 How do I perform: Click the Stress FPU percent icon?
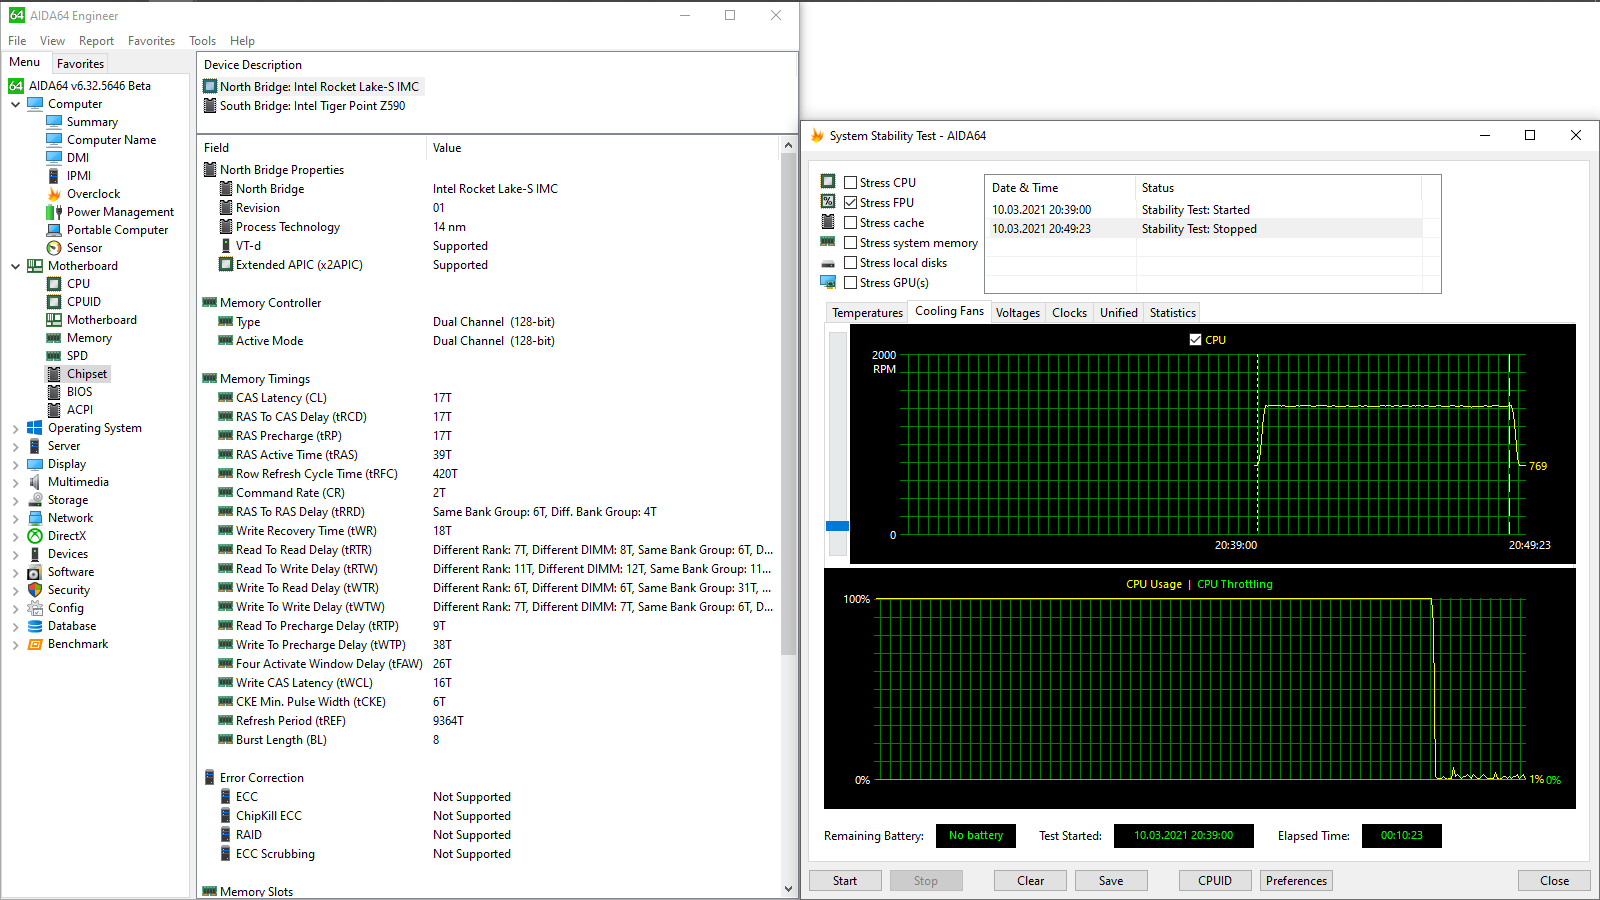pos(828,202)
